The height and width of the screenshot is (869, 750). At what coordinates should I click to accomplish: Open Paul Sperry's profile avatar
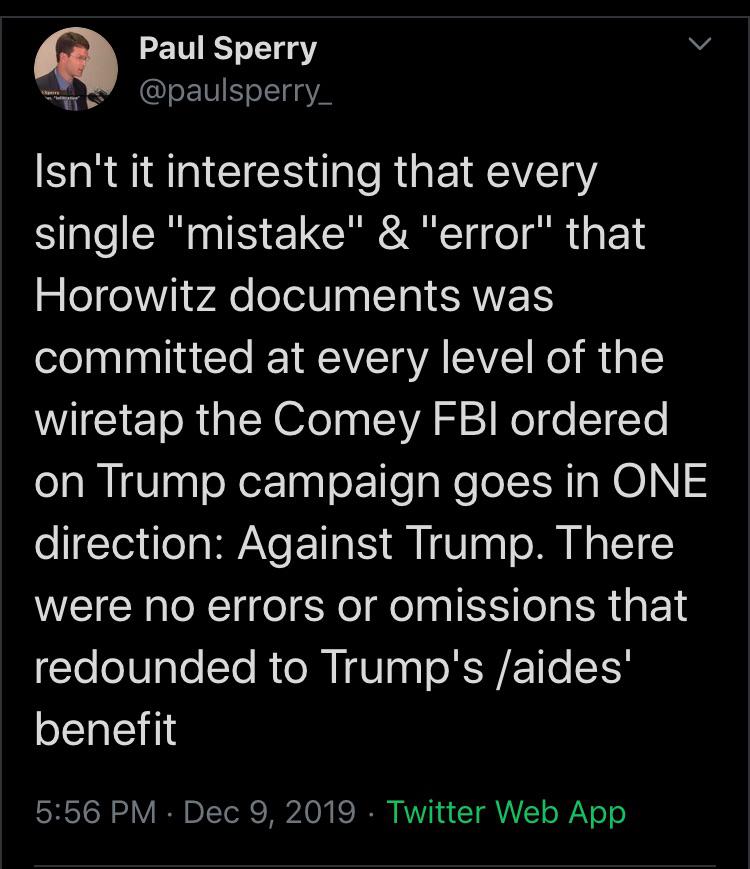tap(75, 69)
